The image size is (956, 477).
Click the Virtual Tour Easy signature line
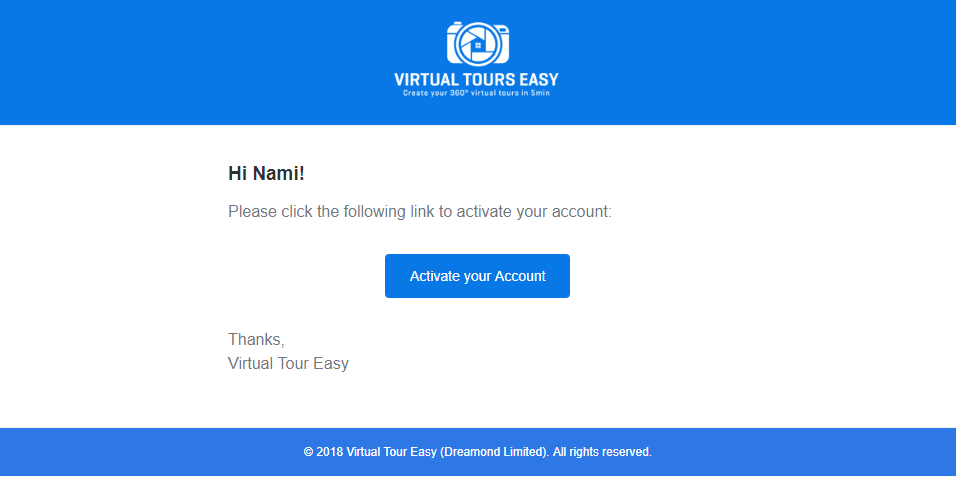click(288, 364)
